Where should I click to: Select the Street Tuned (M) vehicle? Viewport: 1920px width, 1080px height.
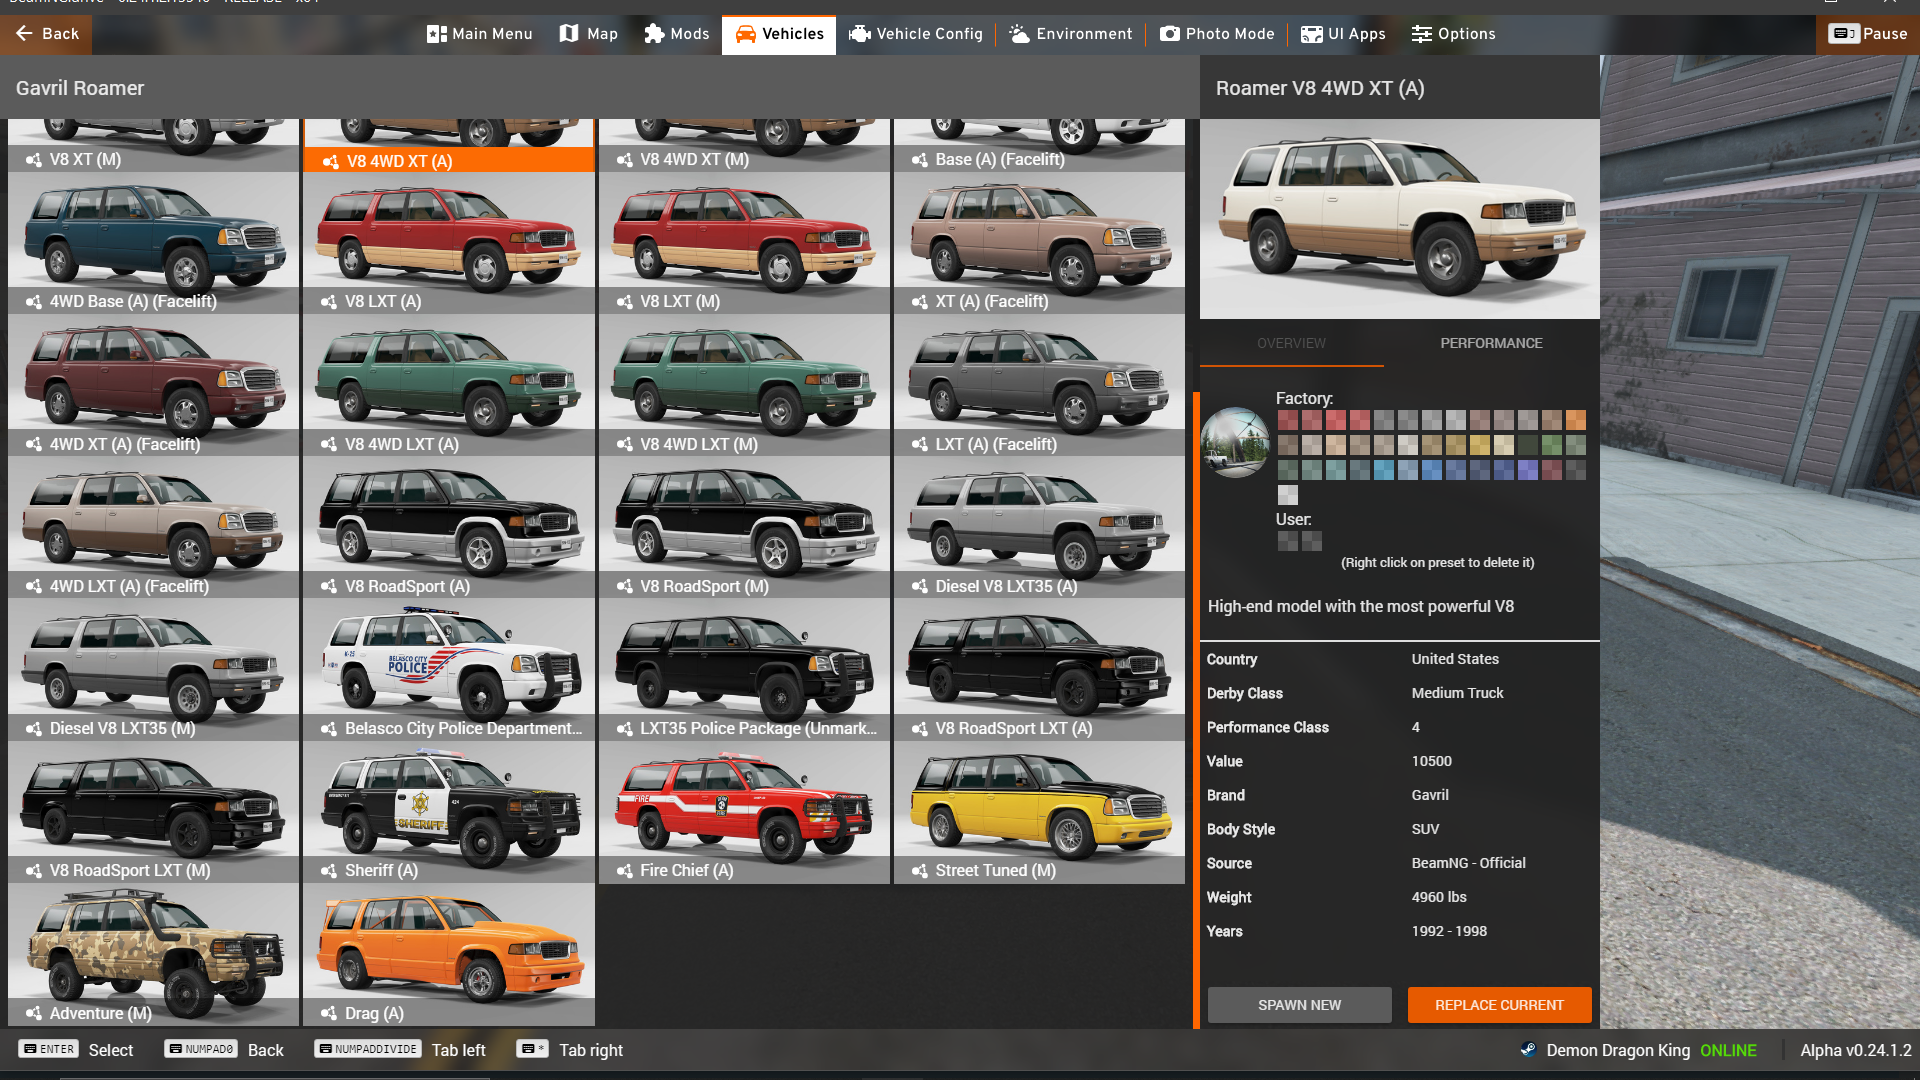(1039, 812)
